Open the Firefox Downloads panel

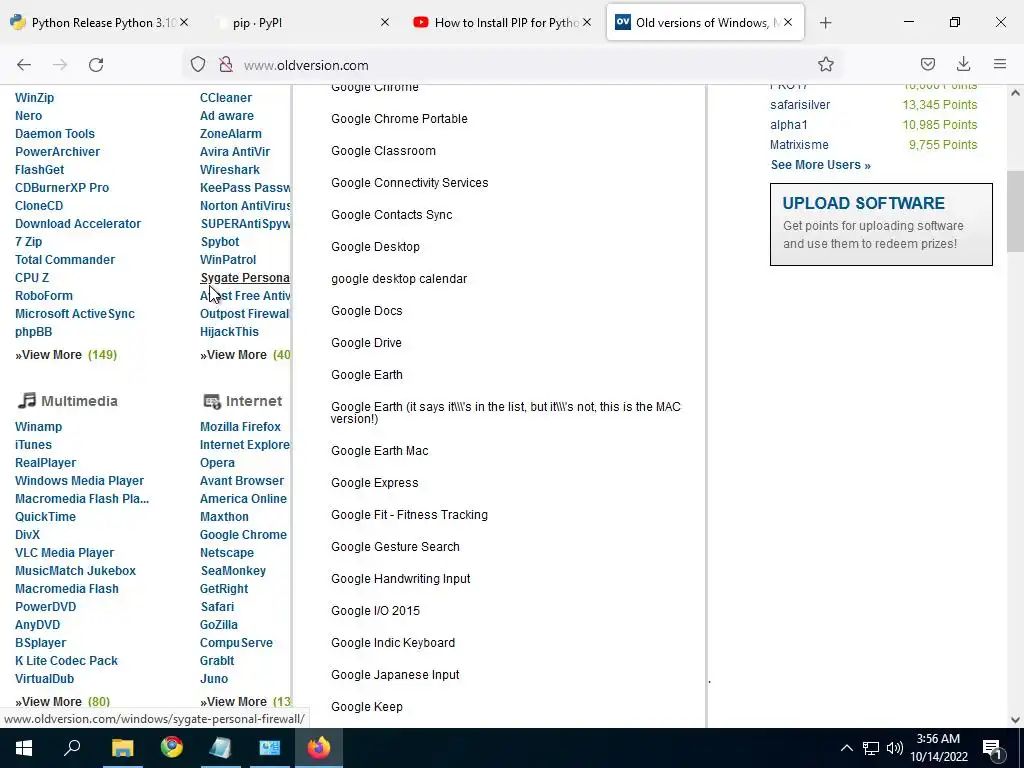[x=963, y=64]
